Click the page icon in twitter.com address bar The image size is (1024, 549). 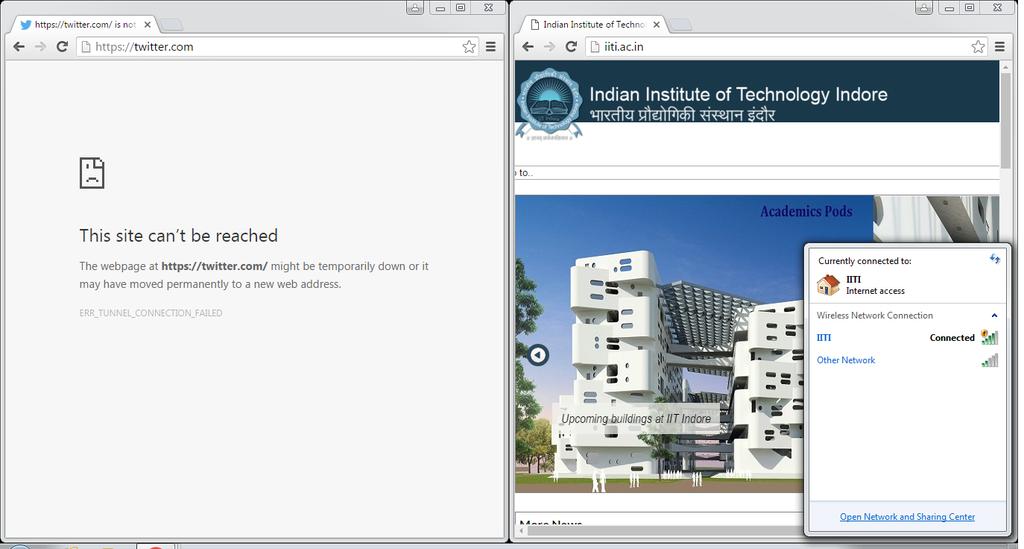point(86,47)
